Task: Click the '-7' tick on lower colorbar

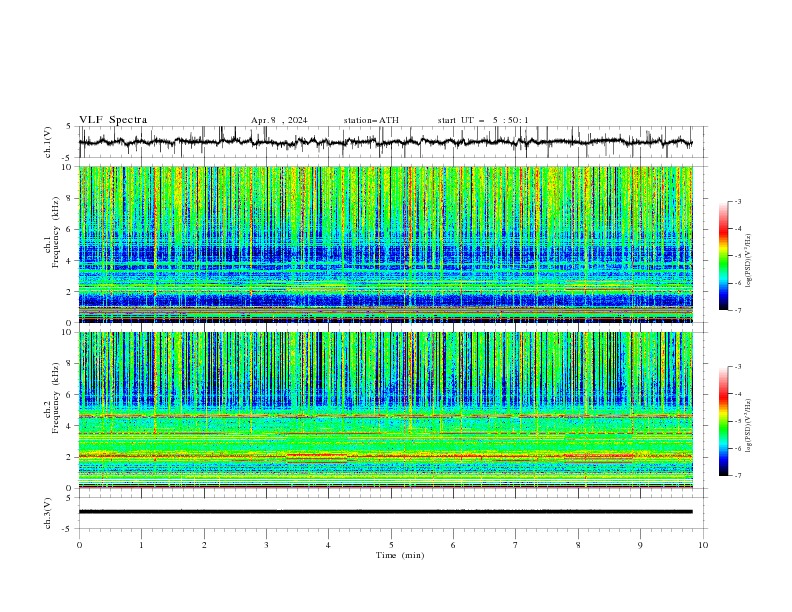Action: point(737,475)
